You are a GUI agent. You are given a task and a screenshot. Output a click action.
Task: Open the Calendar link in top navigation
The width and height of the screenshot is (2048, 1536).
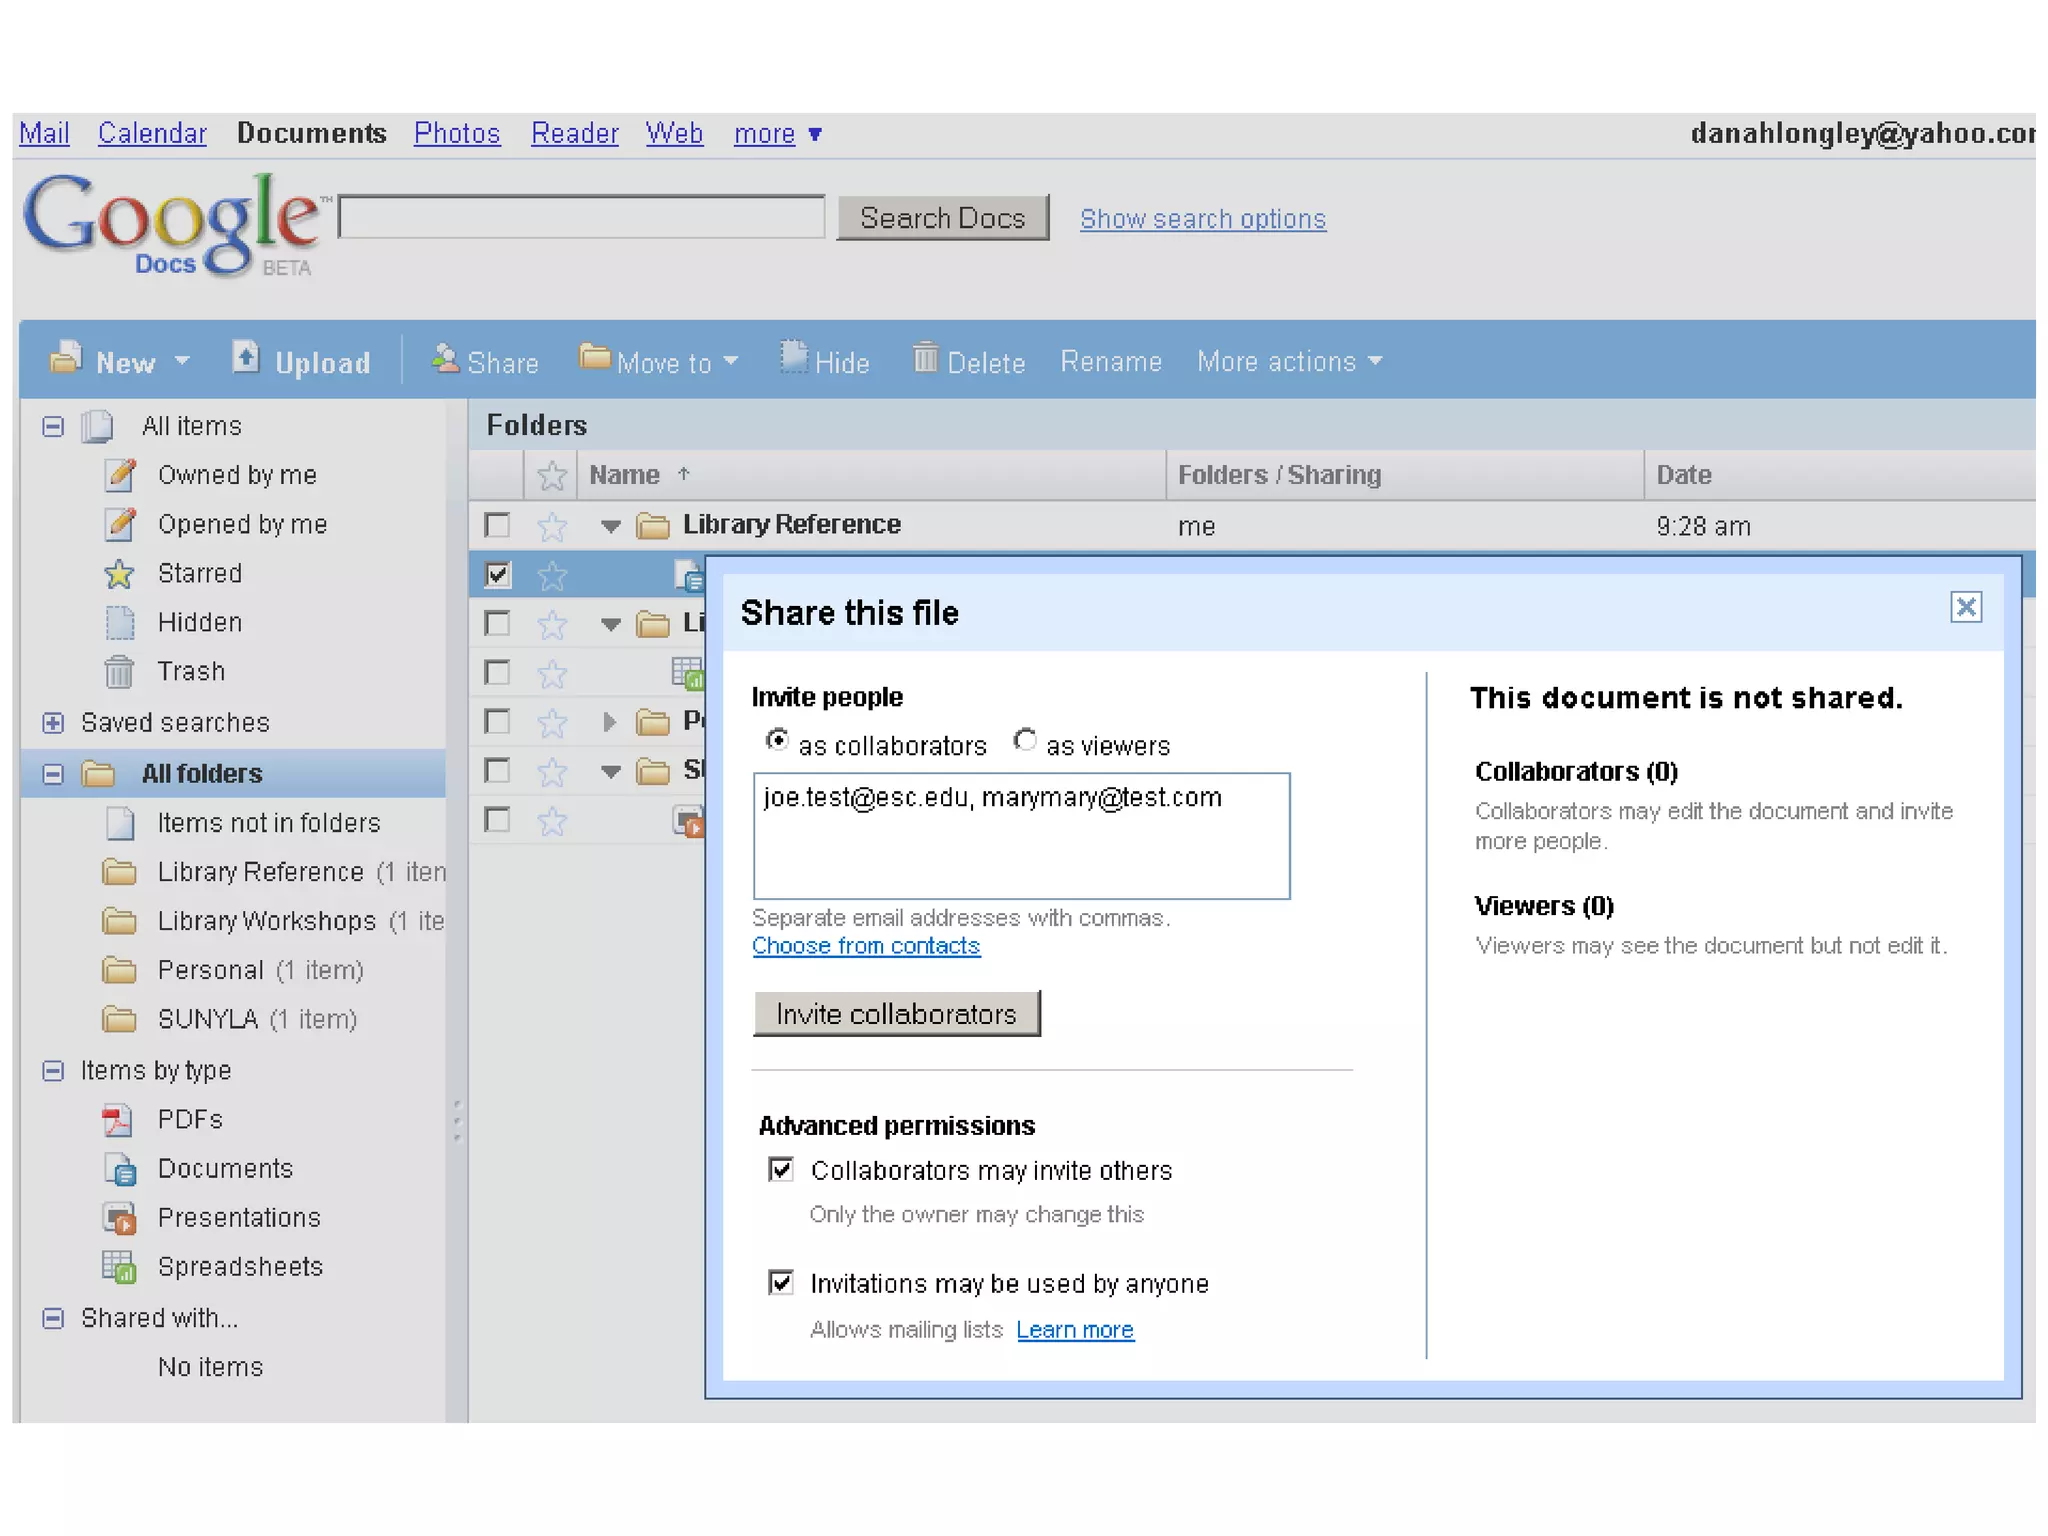click(x=152, y=133)
